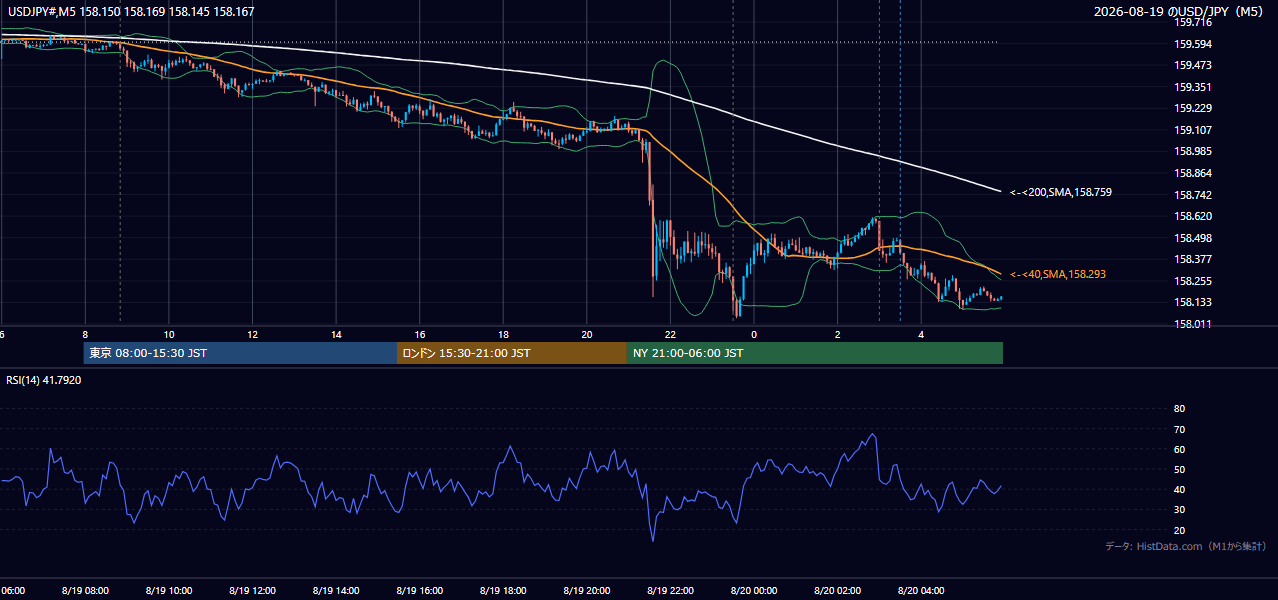Image resolution: width=1278 pixels, height=600 pixels.
Task: Click RSI scale value 30
Action: pos(1180,510)
